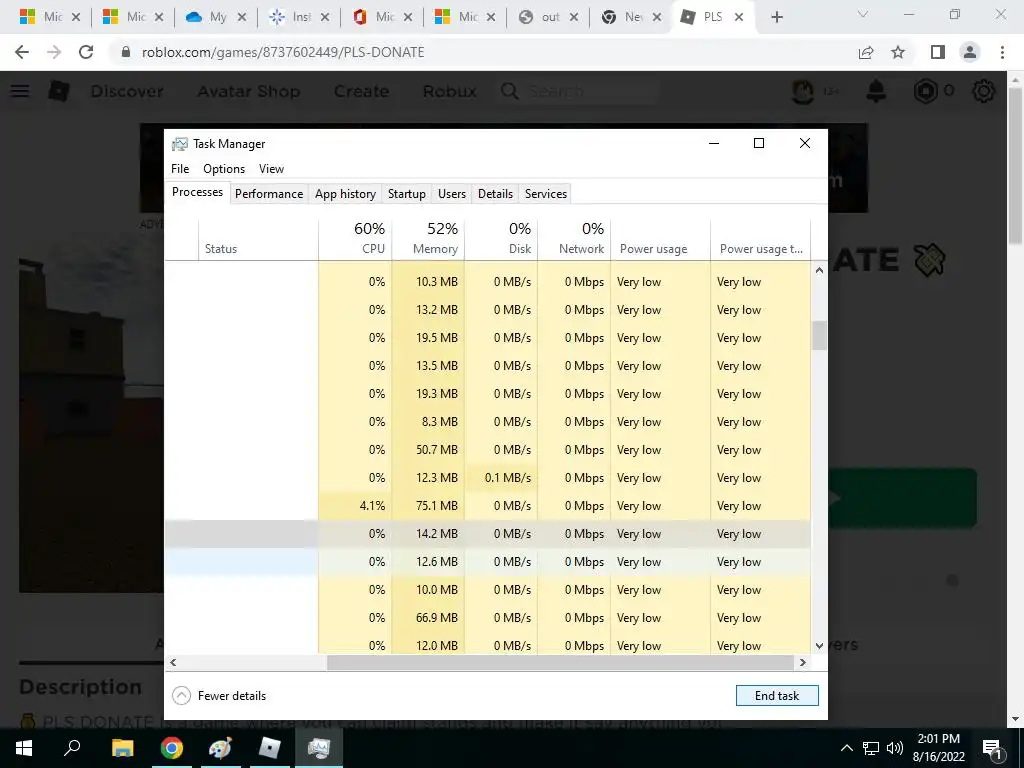
Task: Click the Roblox logo icon
Action: pyautogui.click(x=59, y=91)
